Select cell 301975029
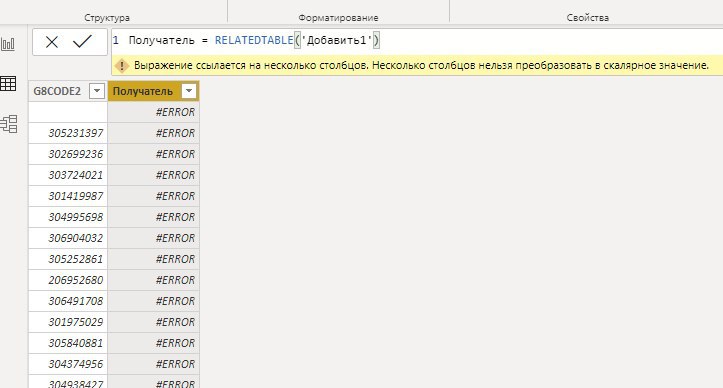 point(68,322)
